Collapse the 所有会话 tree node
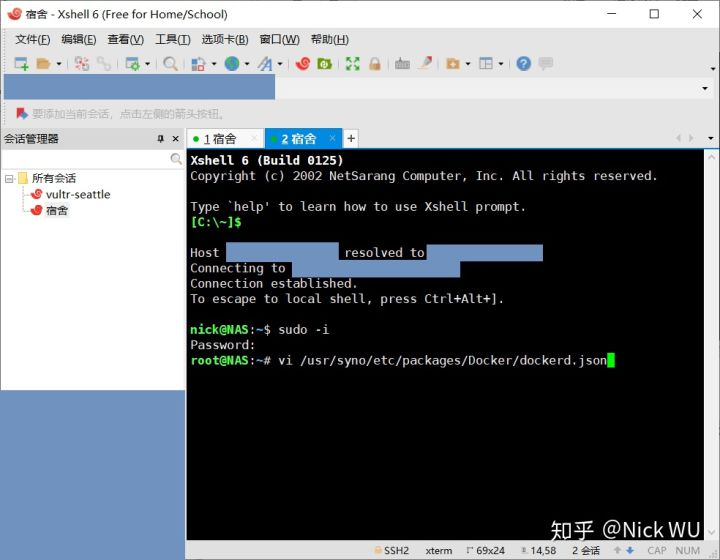Viewport: 720px width, 560px height. pos(9,179)
